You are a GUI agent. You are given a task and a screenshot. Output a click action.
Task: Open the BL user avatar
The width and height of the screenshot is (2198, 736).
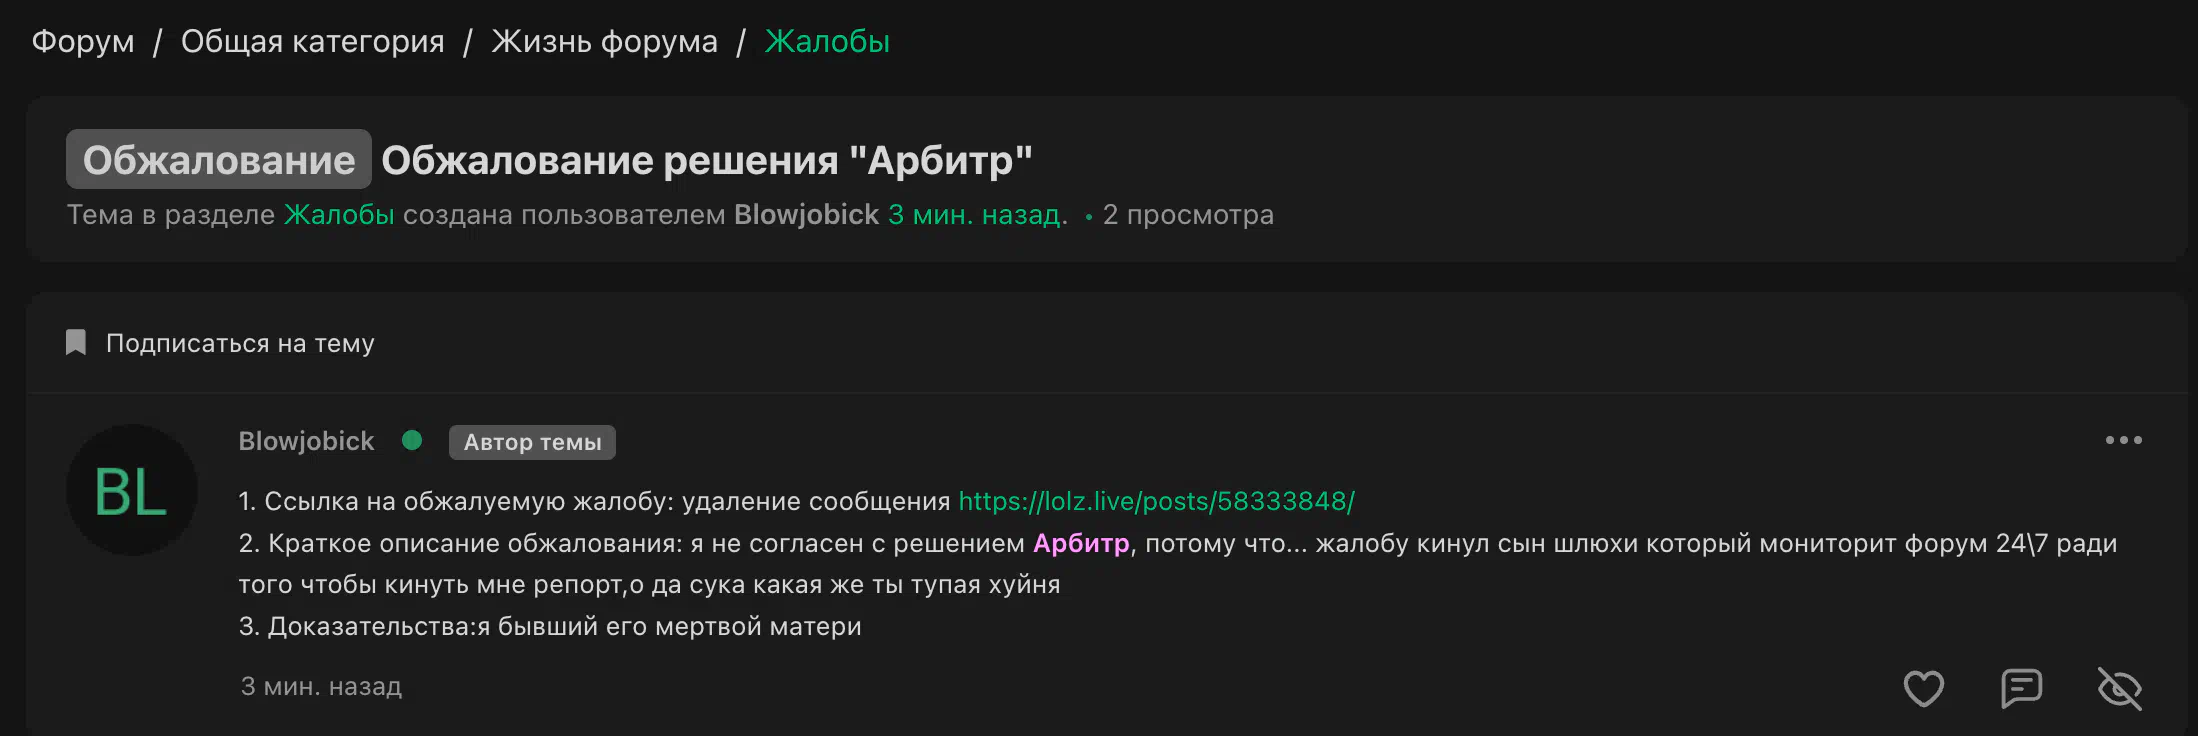[131, 490]
